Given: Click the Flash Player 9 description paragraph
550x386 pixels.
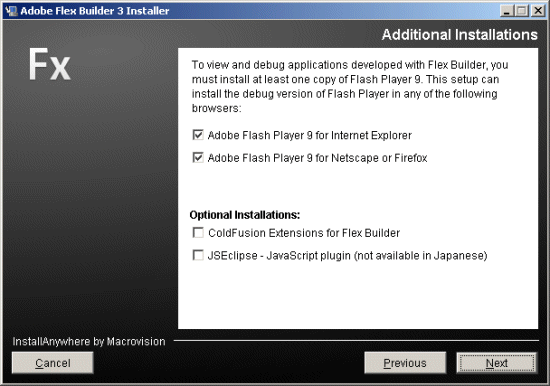Looking at the screenshot, I should coord(350,86).
